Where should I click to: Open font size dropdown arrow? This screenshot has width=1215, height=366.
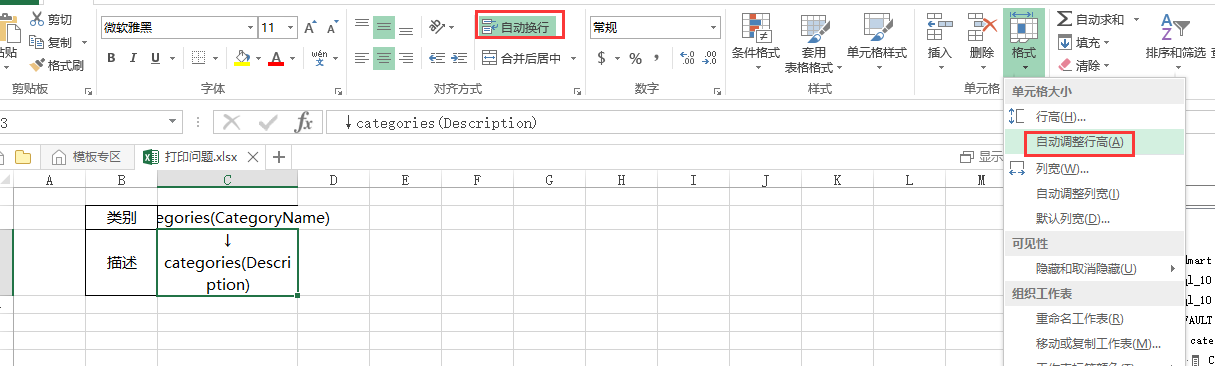289,28
